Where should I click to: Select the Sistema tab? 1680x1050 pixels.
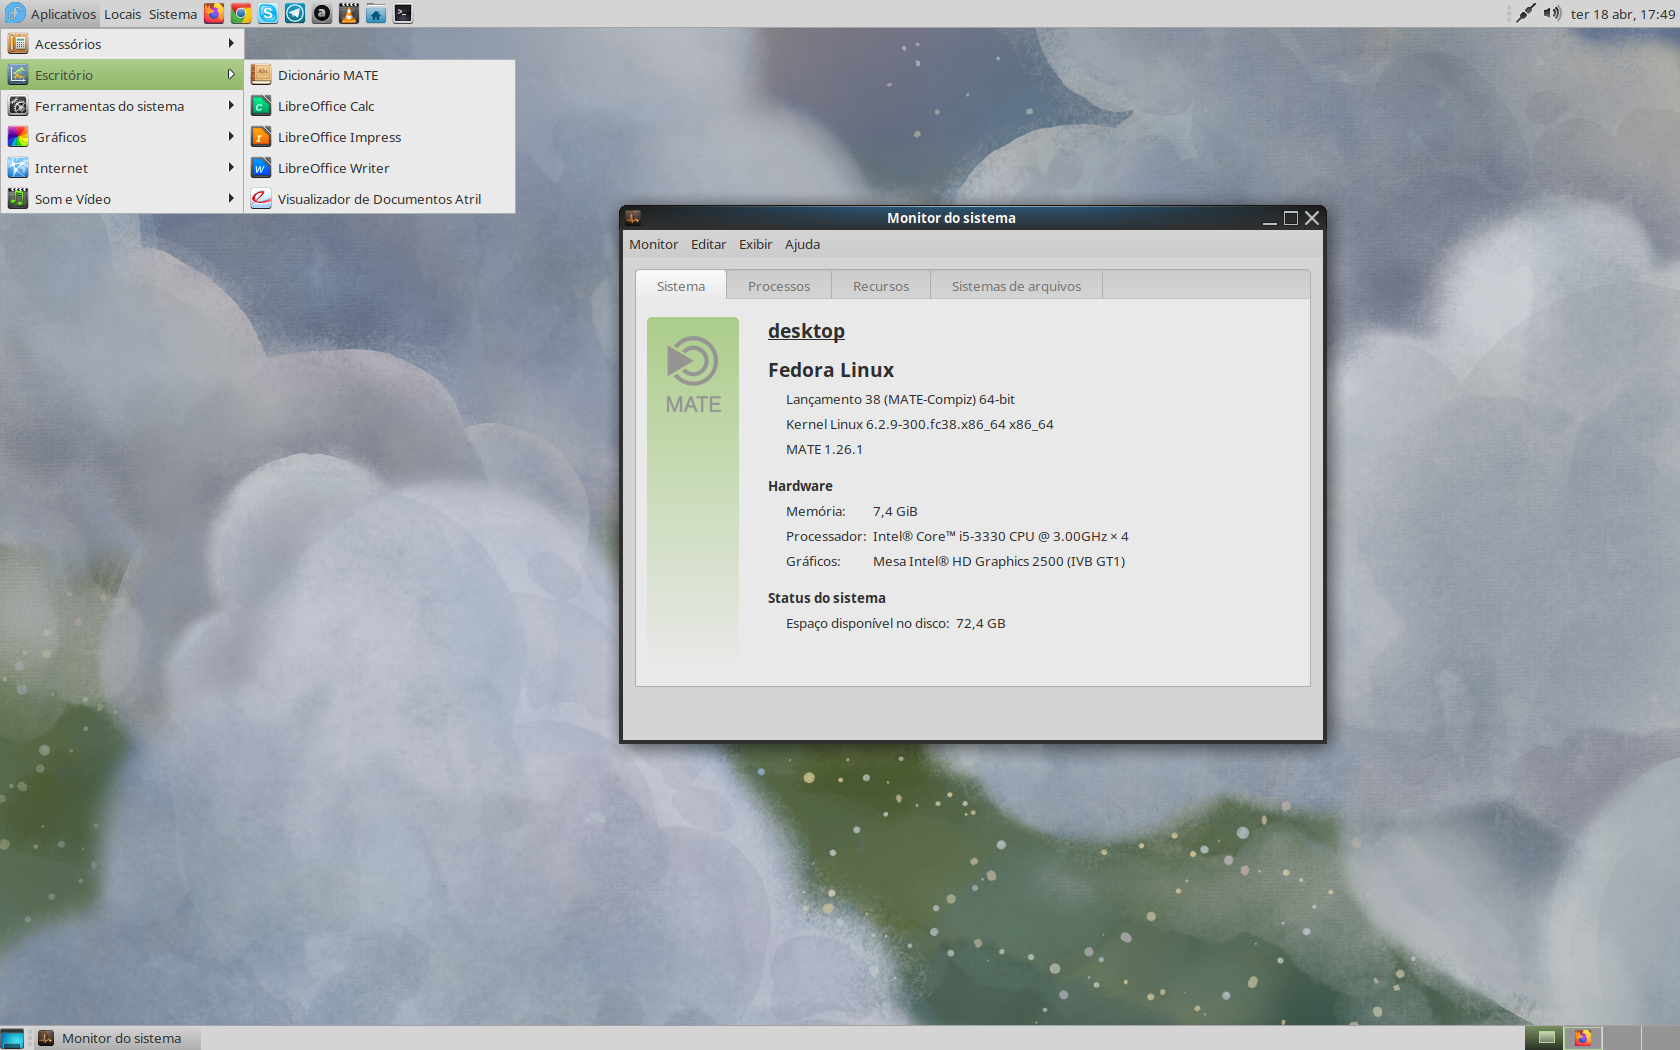coord(681,286)
